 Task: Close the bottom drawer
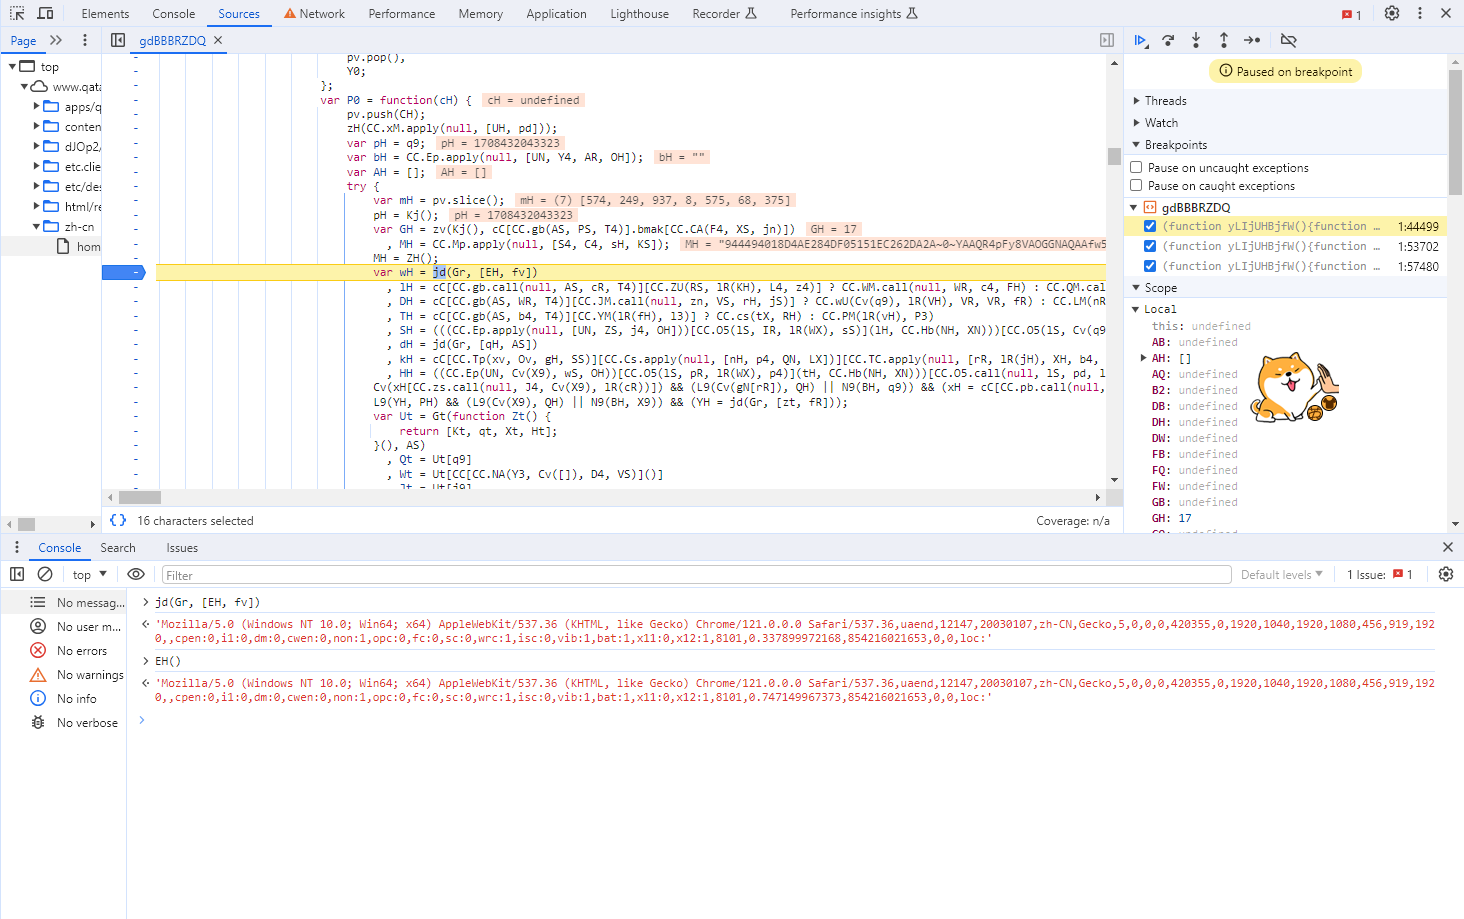[1447, 547]
